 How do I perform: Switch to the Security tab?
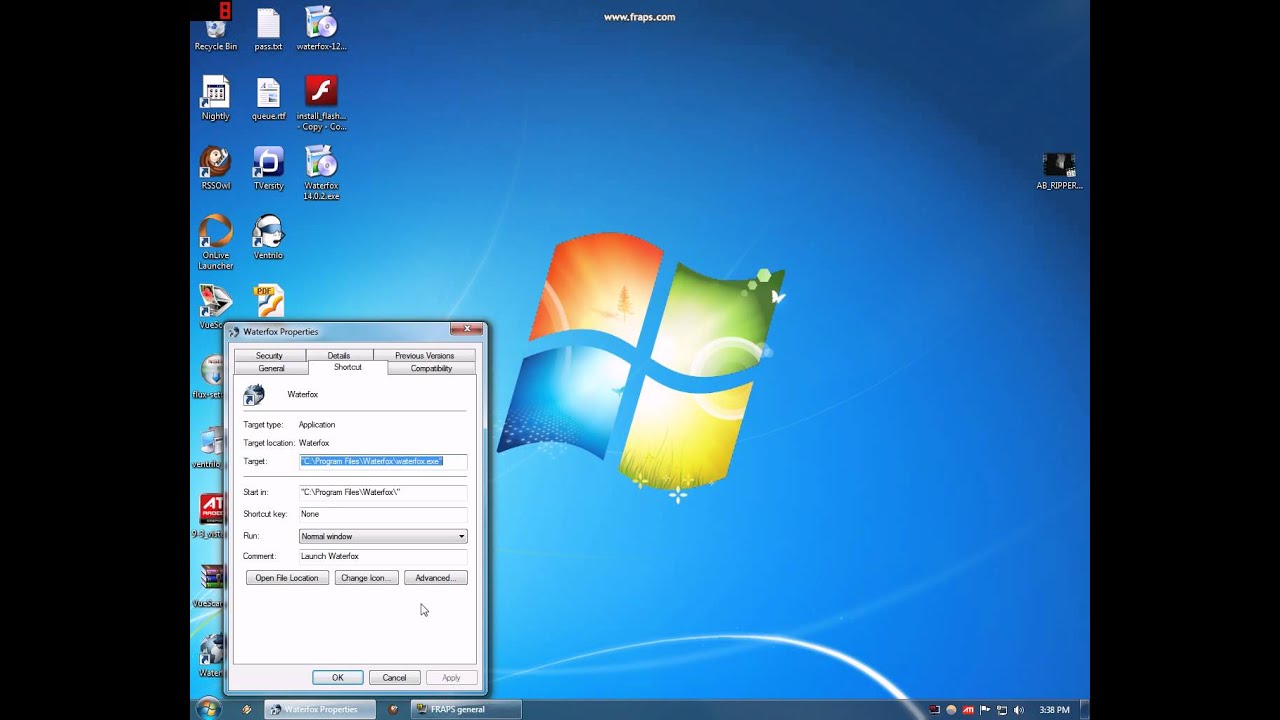(x=269, y=355)
